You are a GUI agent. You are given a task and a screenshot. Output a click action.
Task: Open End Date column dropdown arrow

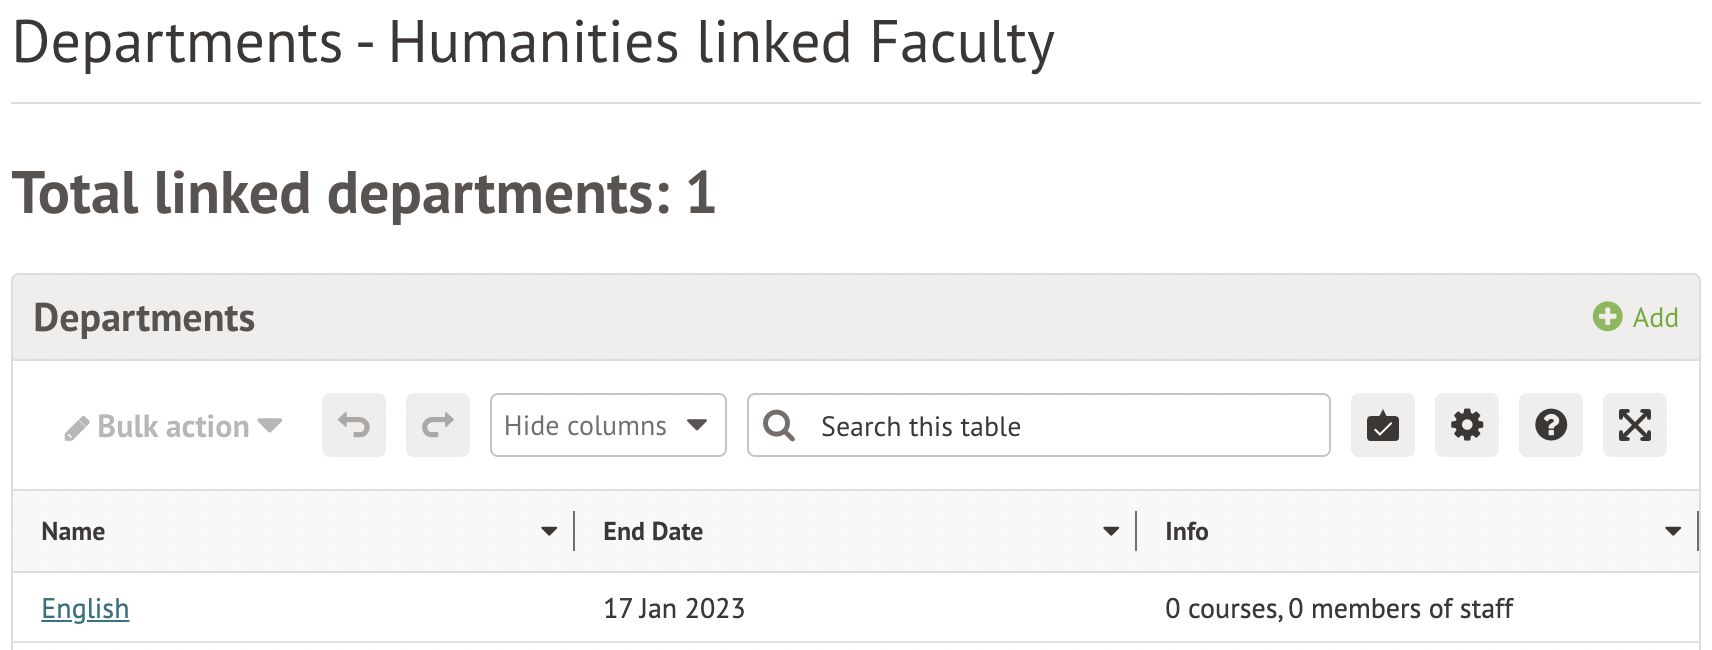[1111, 531]
